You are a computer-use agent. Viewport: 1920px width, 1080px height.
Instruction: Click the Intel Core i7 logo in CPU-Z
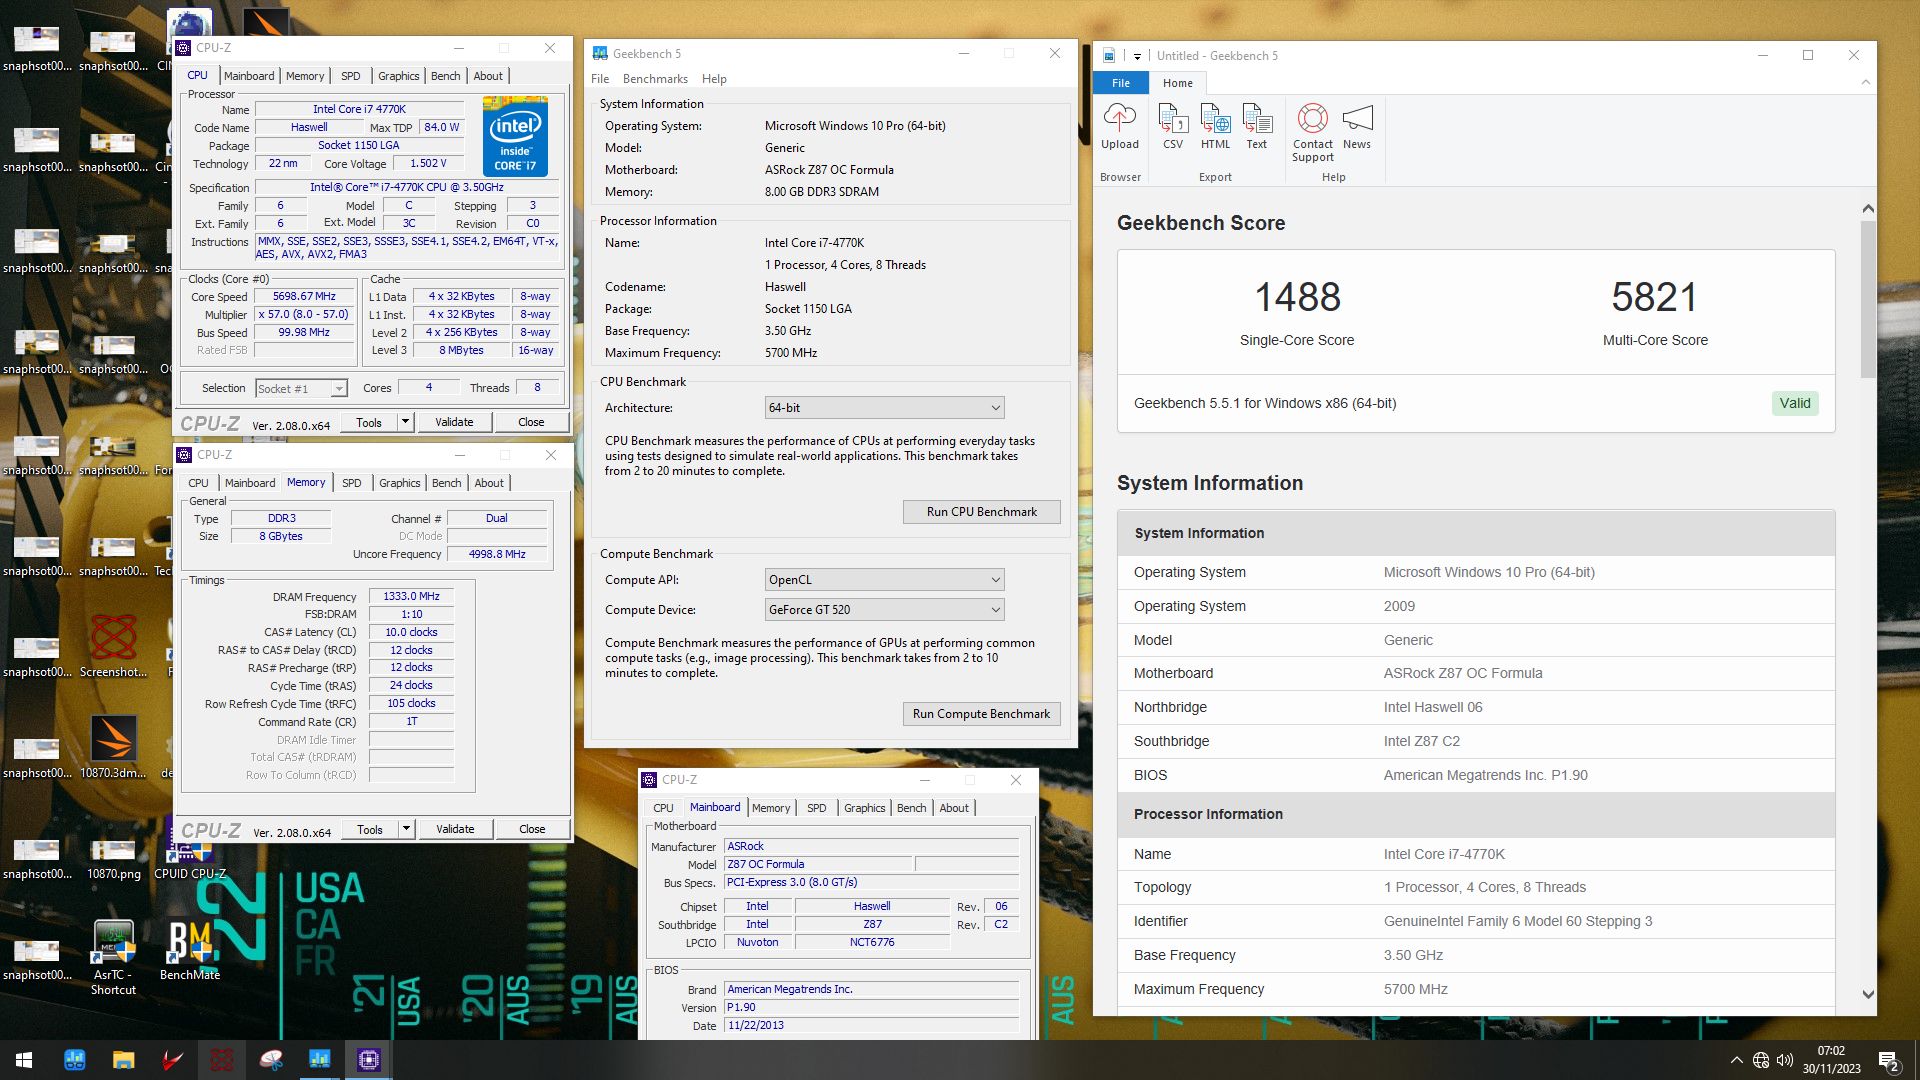[x=515, y=136]
